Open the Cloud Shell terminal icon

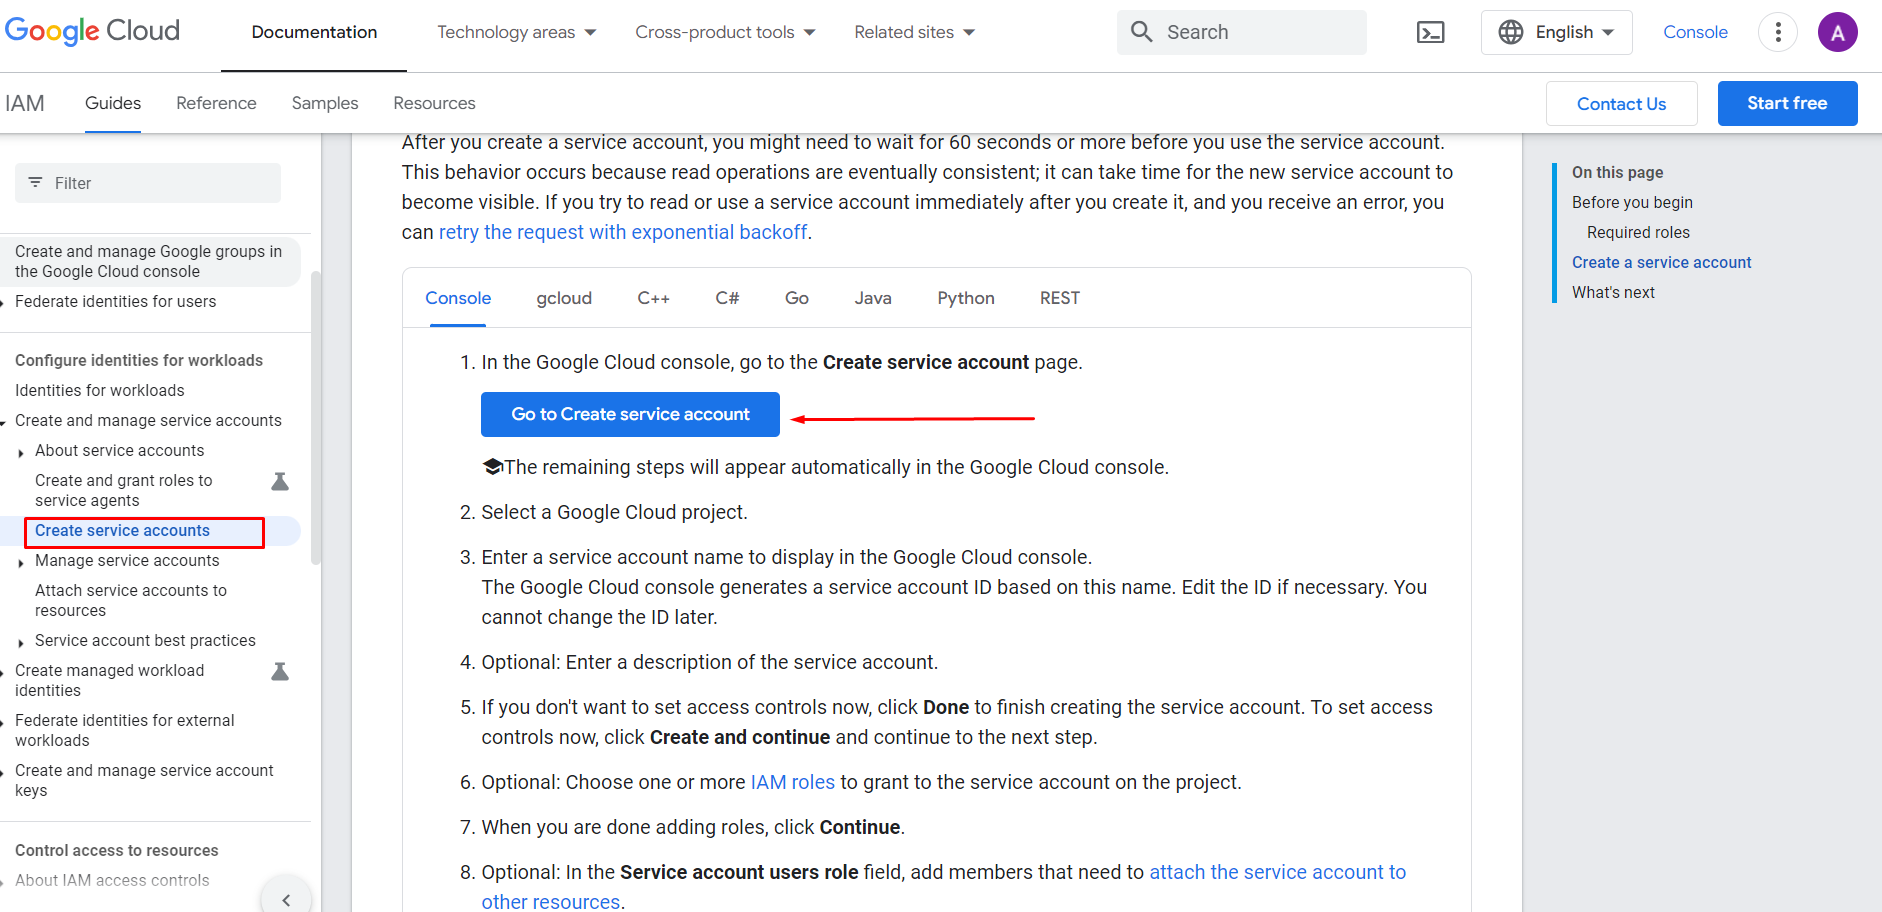[1430, 32]
